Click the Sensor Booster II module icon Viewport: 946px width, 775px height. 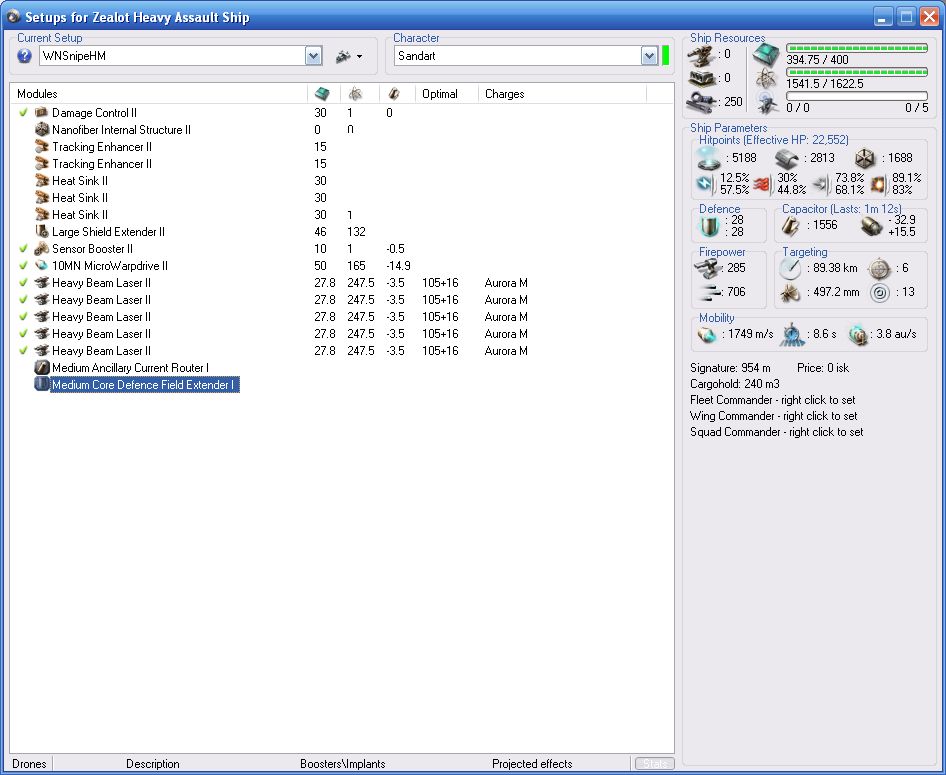pos(42,248)
